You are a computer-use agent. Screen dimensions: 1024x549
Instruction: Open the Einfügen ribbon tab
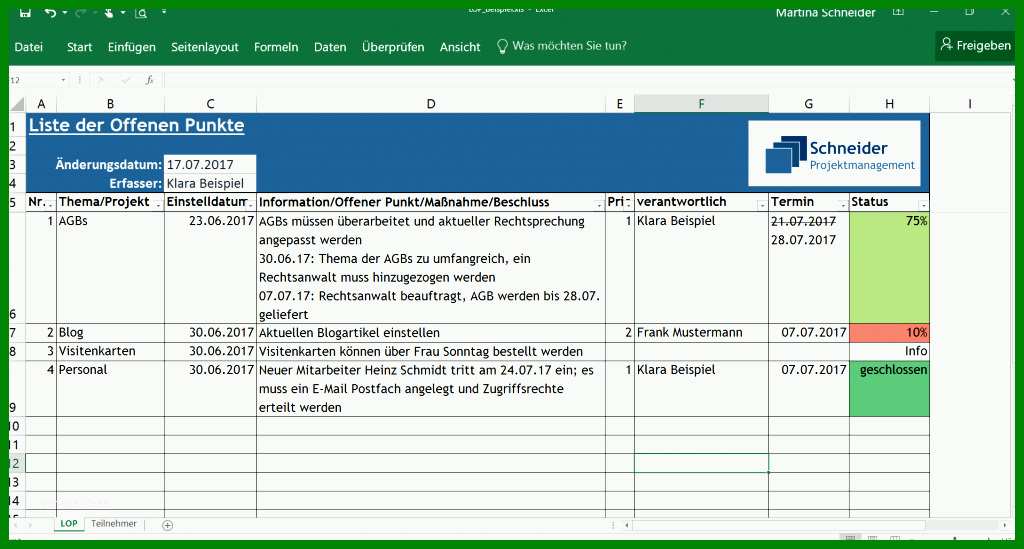click(132, 47)
